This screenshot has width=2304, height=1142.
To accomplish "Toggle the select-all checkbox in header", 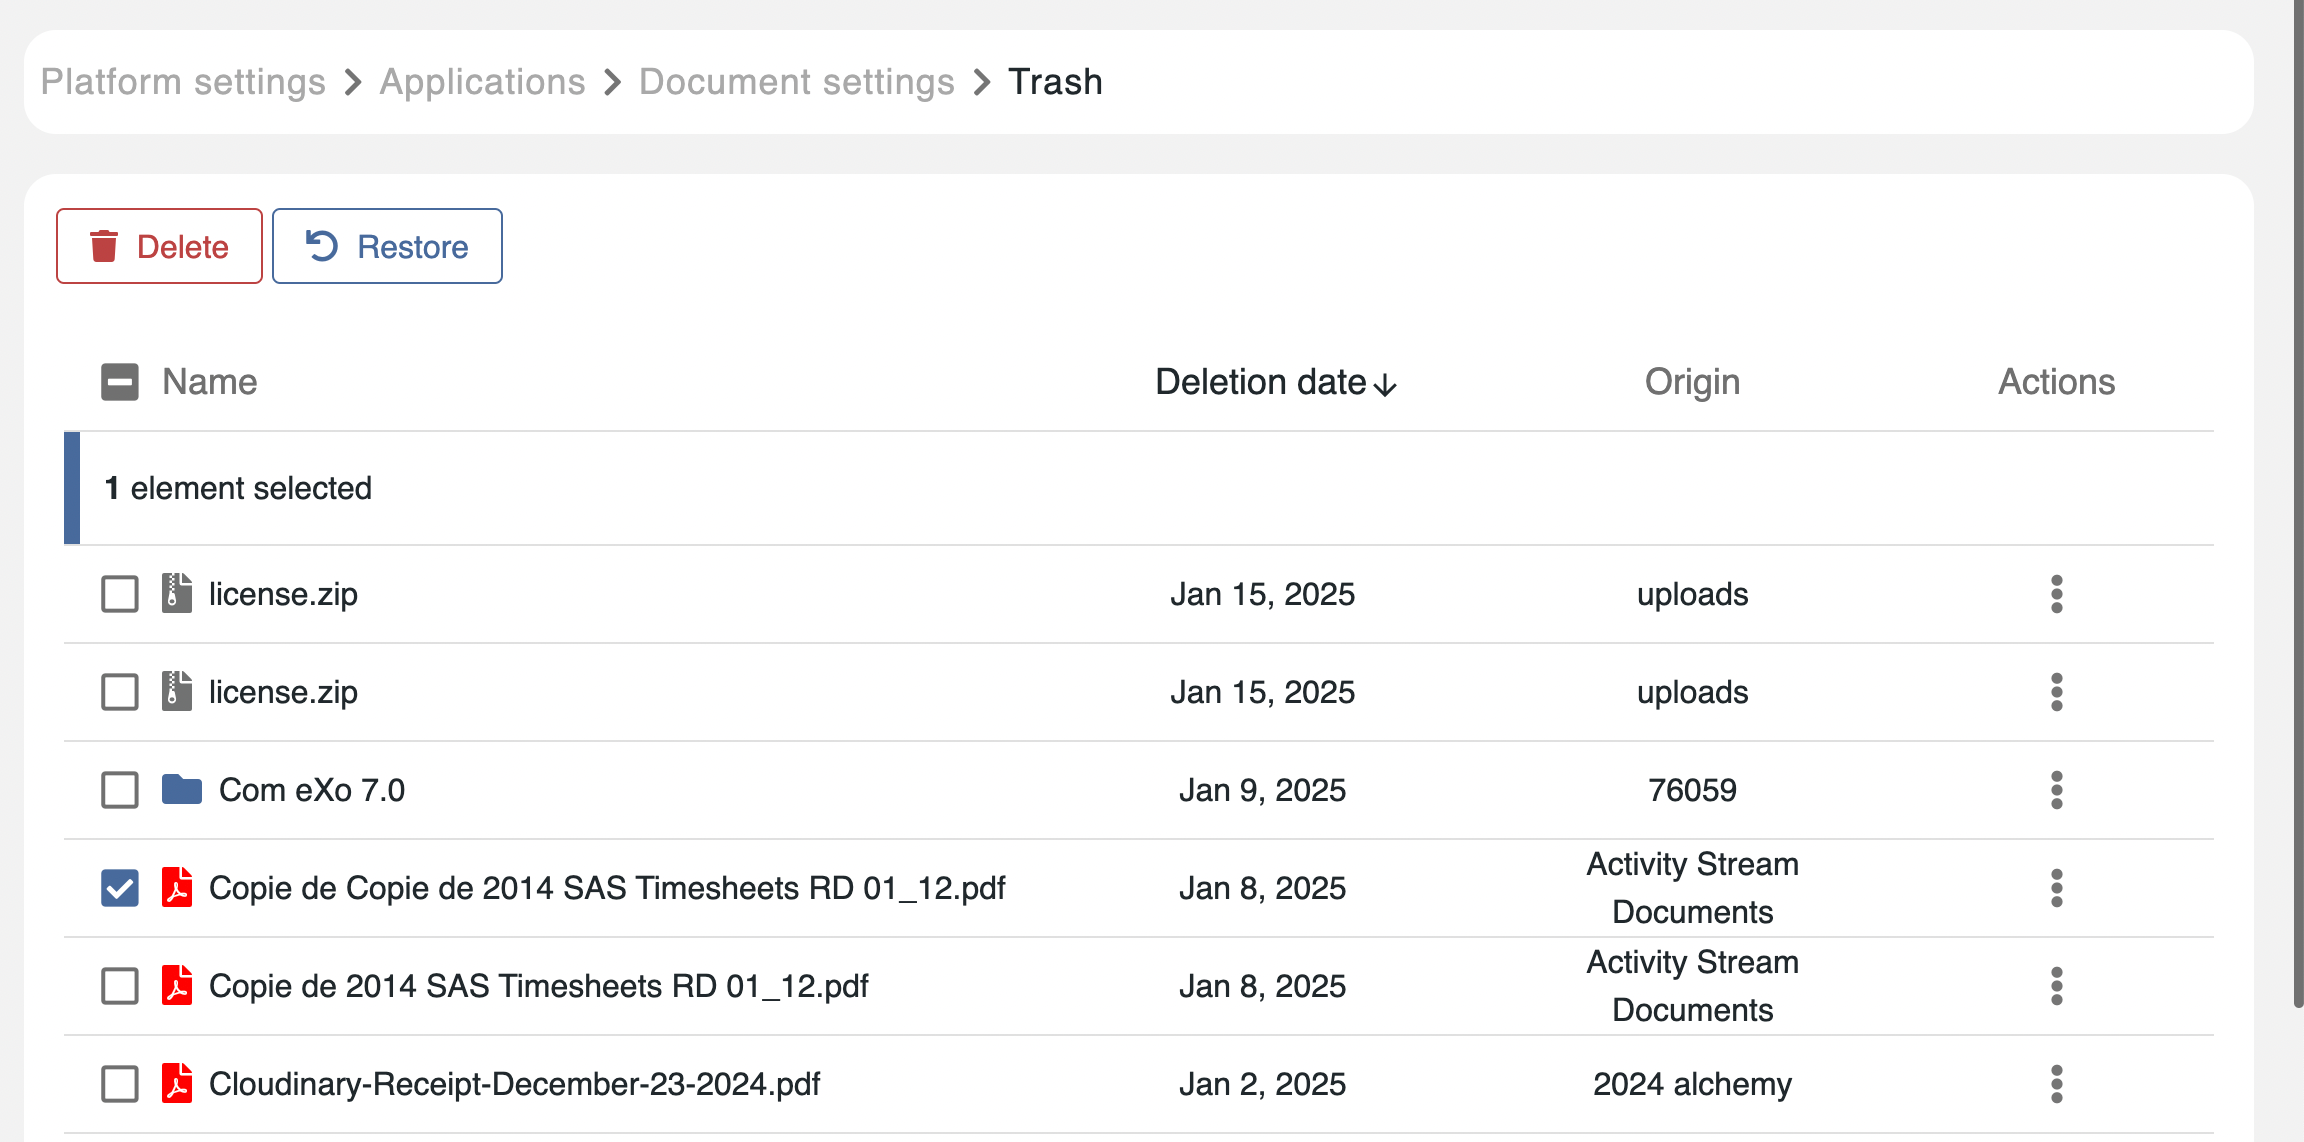I will 120,382.
